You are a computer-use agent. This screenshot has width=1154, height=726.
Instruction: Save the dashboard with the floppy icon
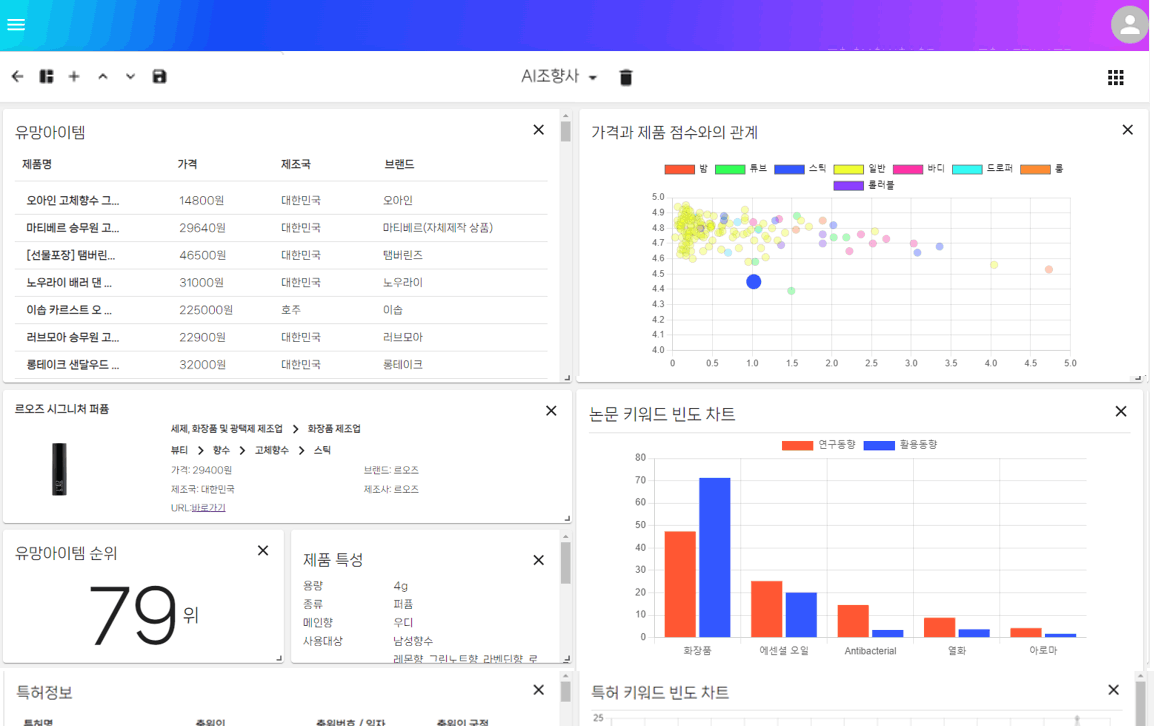tap(159, 77)
